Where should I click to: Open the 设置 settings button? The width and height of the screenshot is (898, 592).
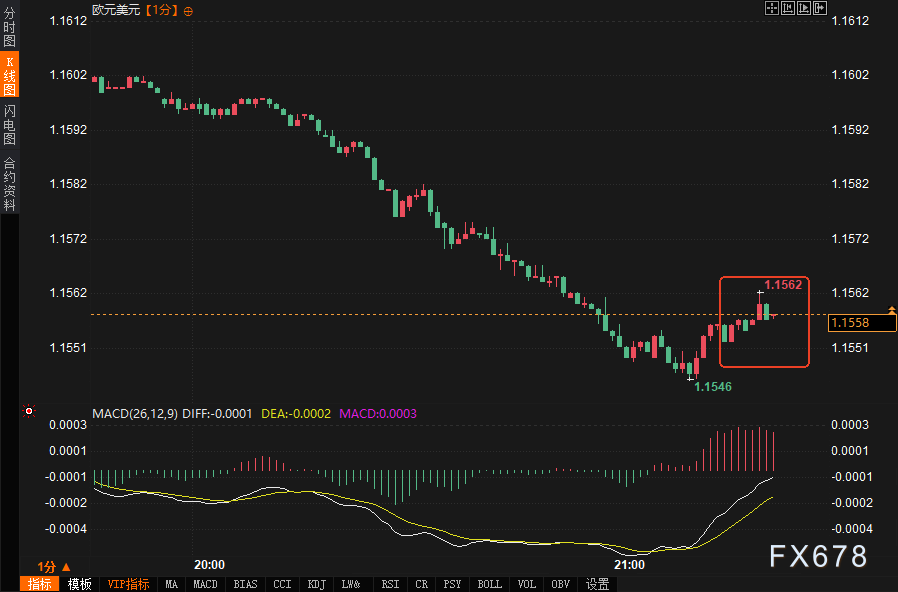point(597,584)
